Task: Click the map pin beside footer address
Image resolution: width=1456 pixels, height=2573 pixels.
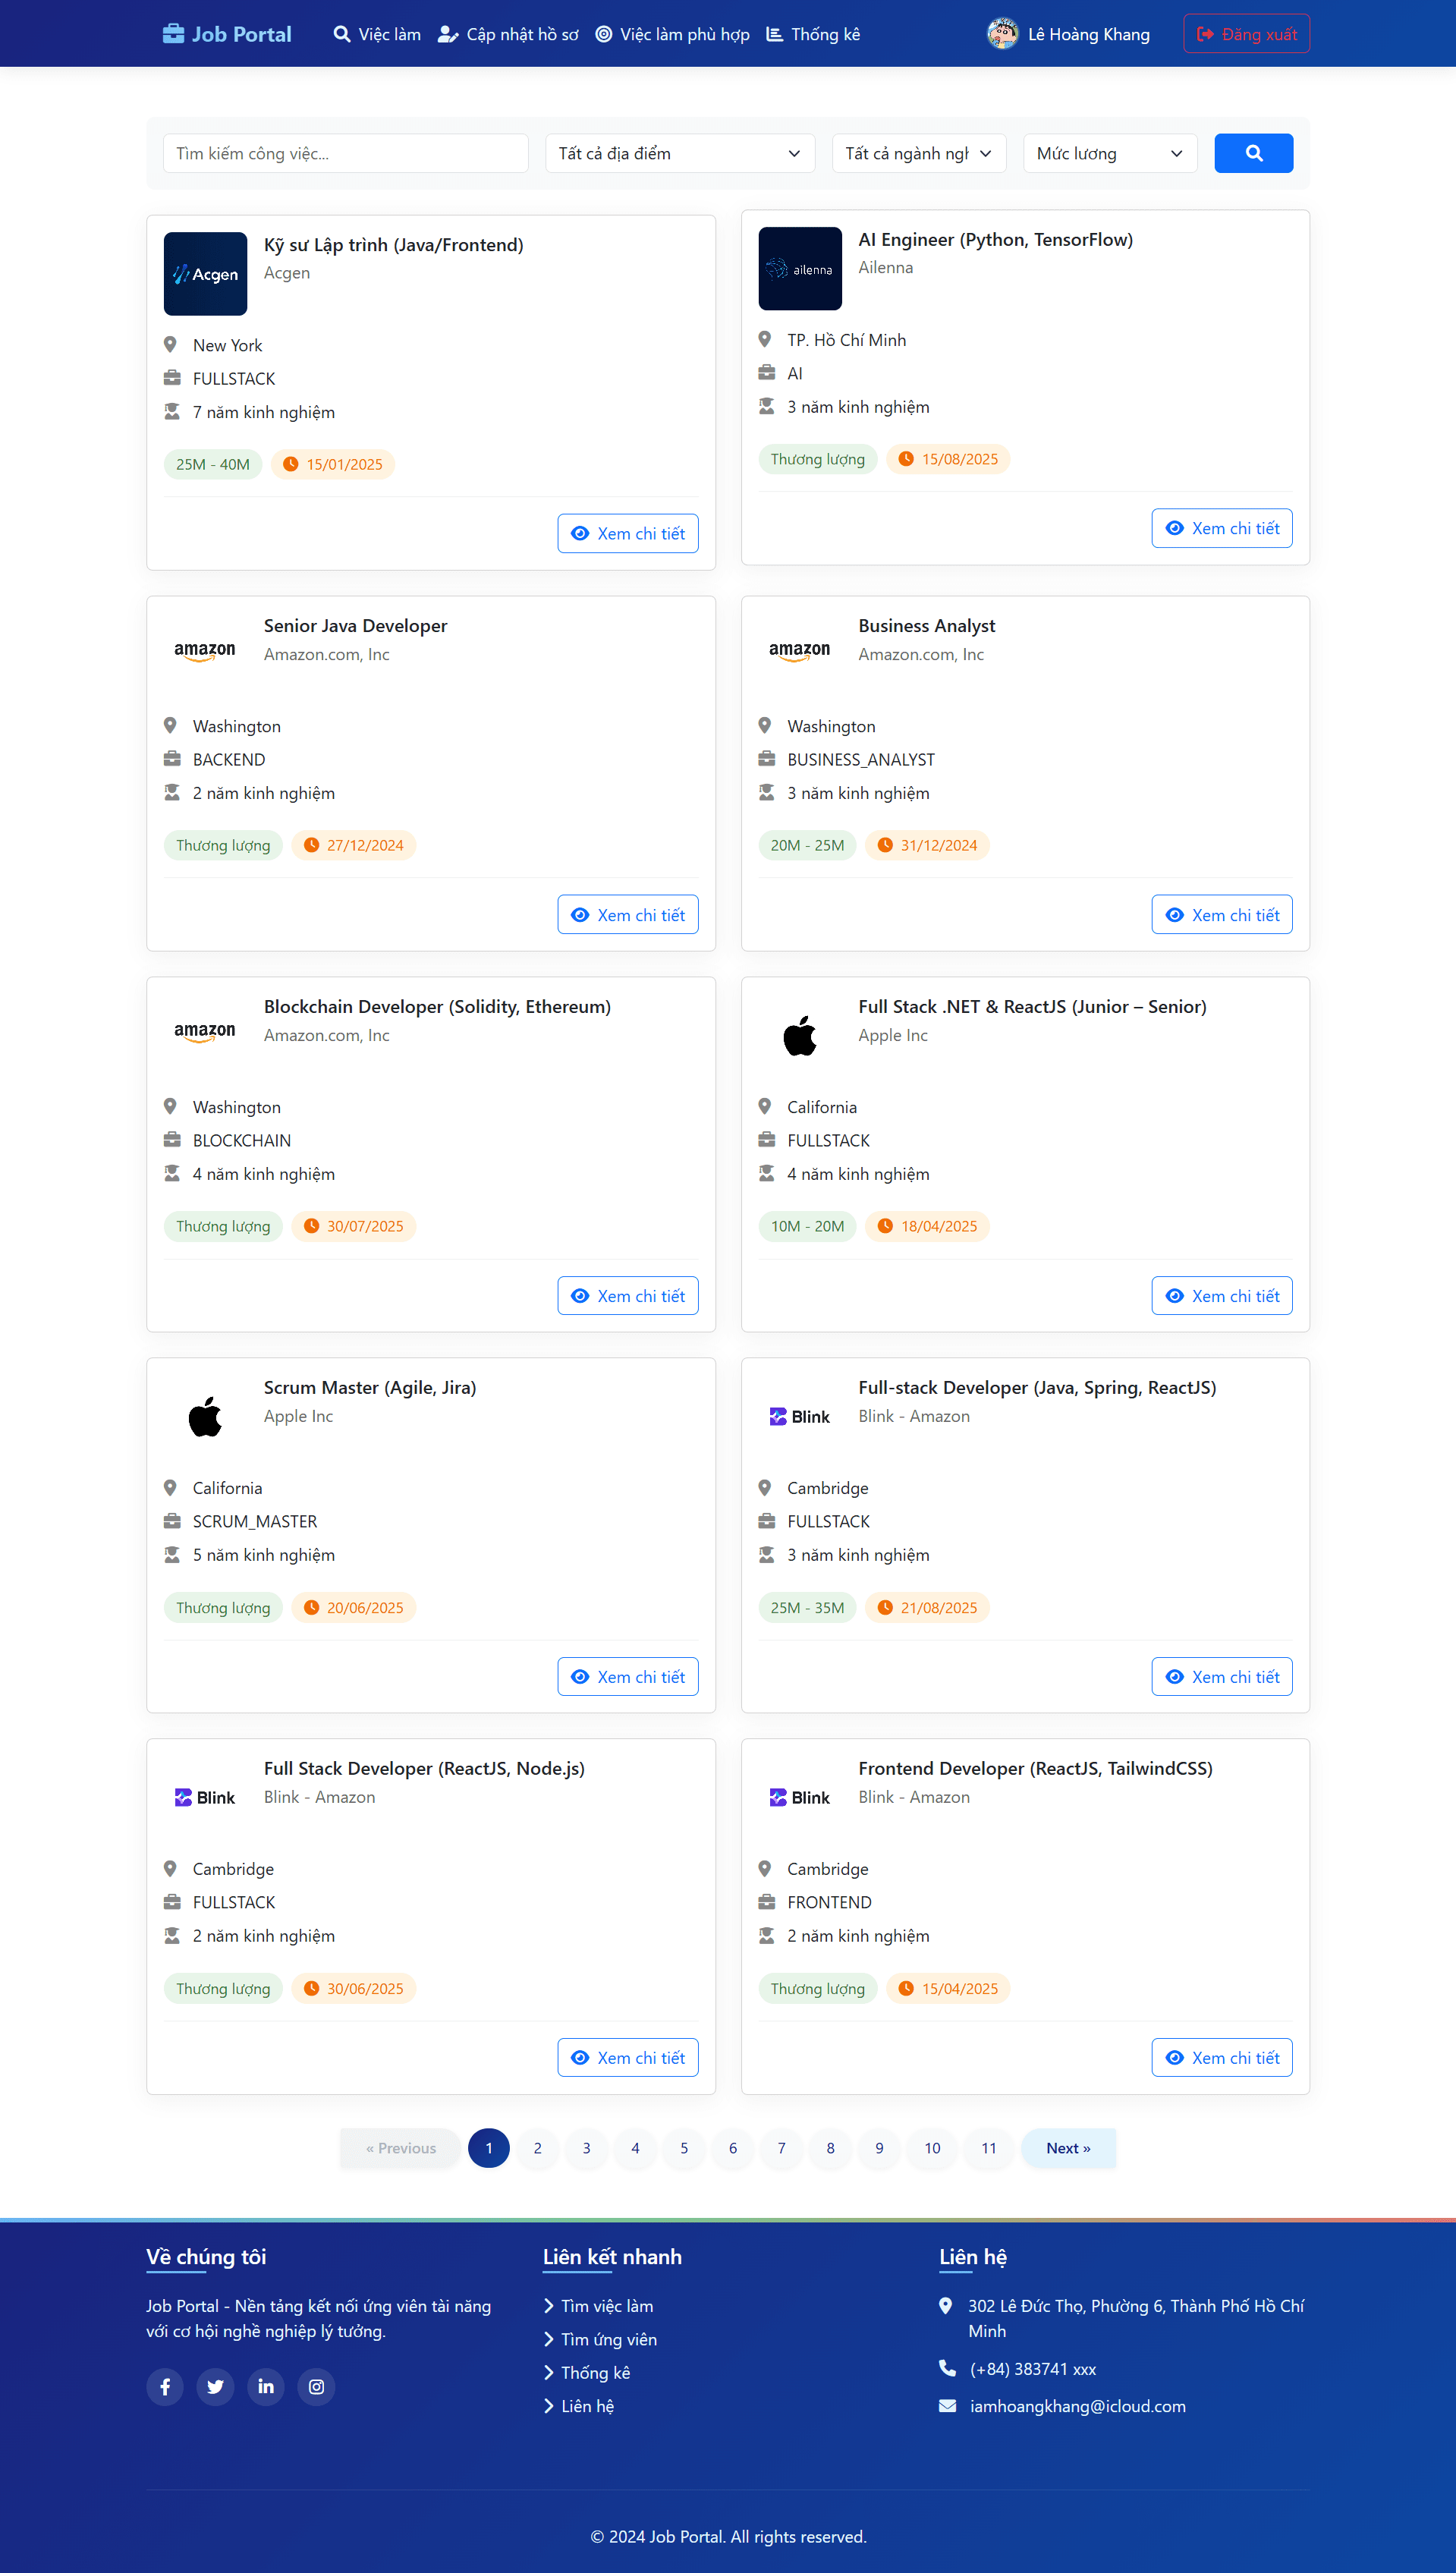Action: 945,2305
